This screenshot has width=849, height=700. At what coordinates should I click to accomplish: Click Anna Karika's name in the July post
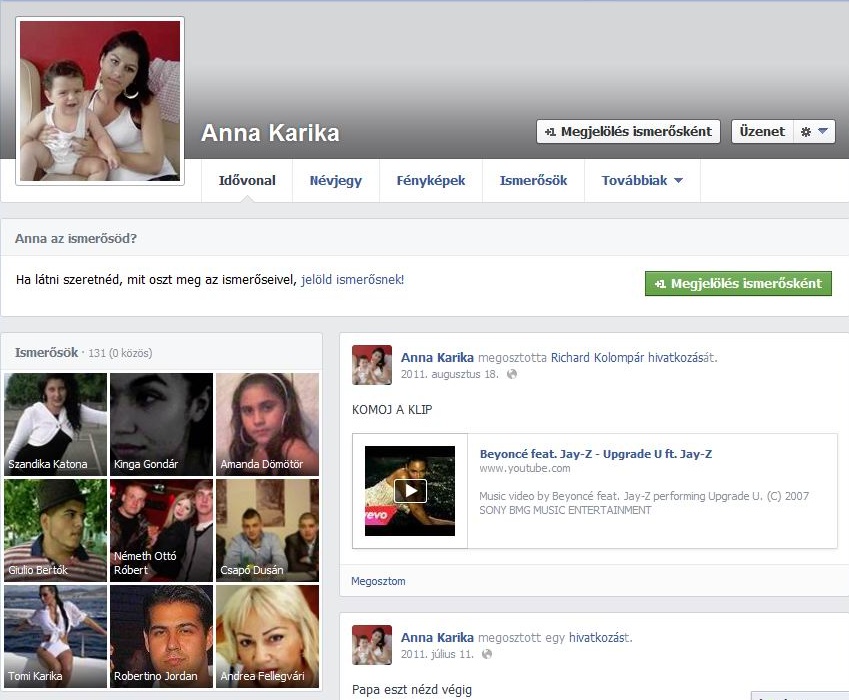pos(437,638)
